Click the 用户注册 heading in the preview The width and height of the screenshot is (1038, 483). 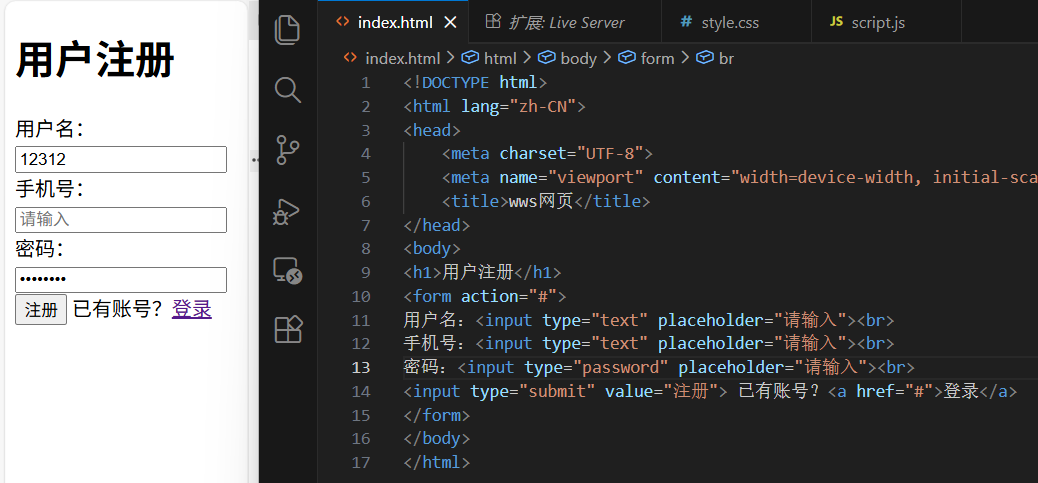95,60
